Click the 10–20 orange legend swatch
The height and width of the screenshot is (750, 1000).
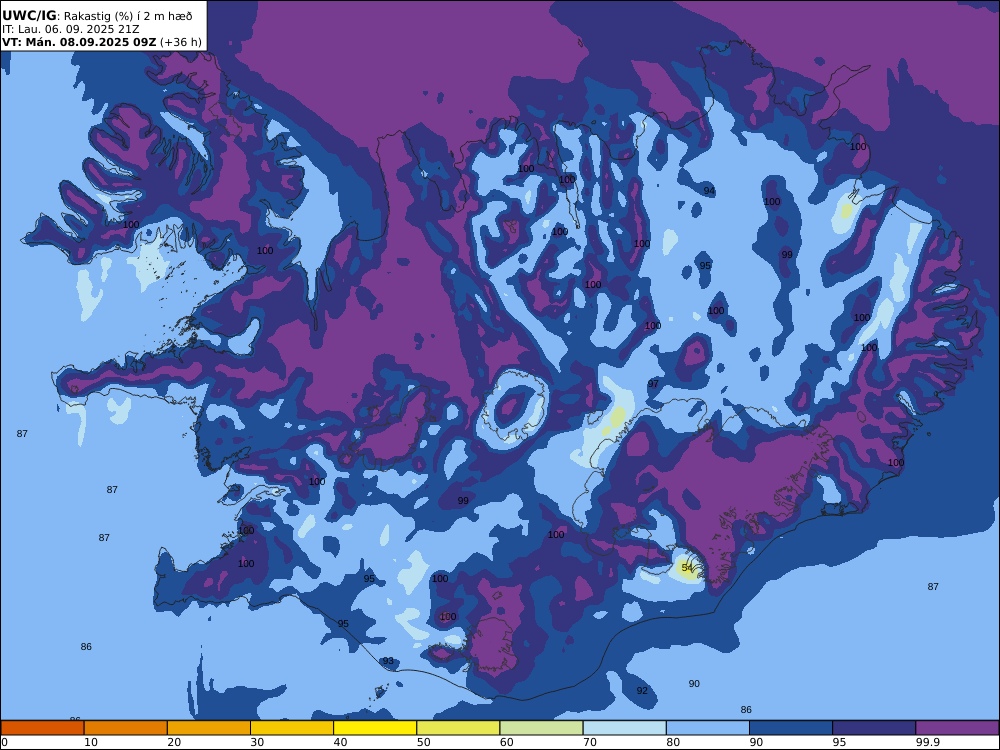coord(126,728)
